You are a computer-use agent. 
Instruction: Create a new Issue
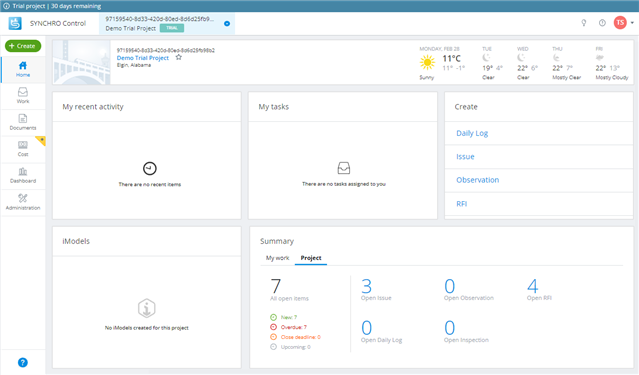pyautogui.click(x=465, y=157)
